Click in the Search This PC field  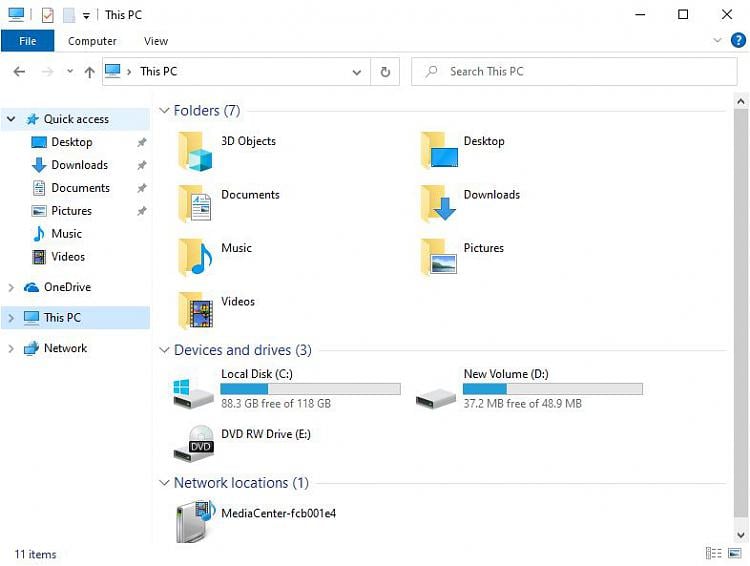coord(574,72)
